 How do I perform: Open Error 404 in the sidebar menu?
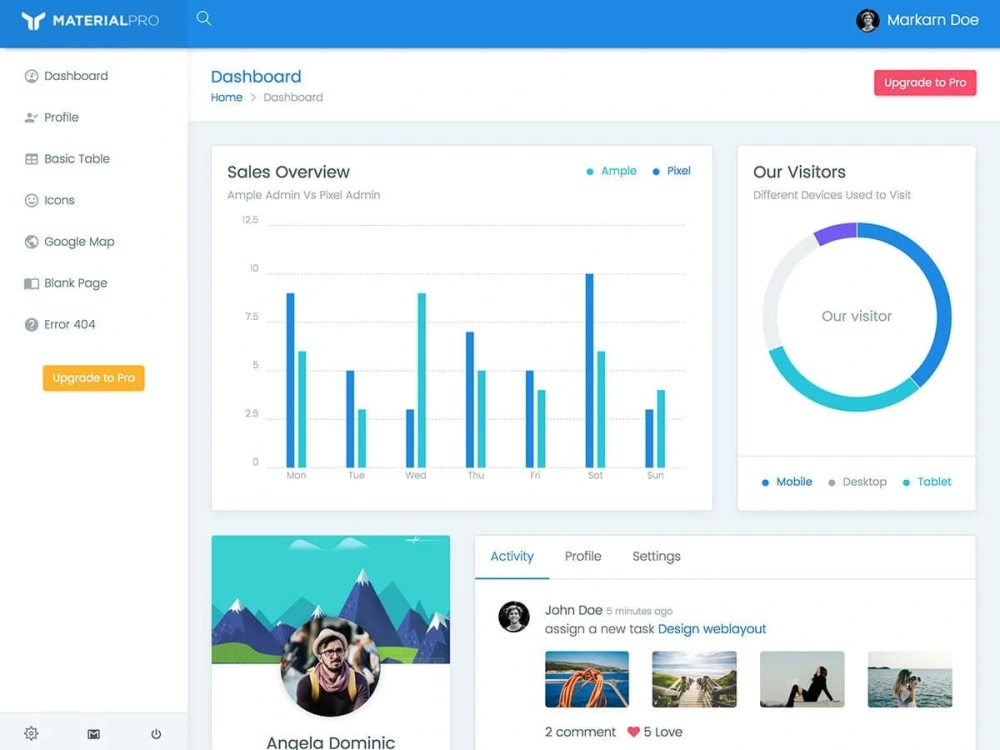pos(70,325)
